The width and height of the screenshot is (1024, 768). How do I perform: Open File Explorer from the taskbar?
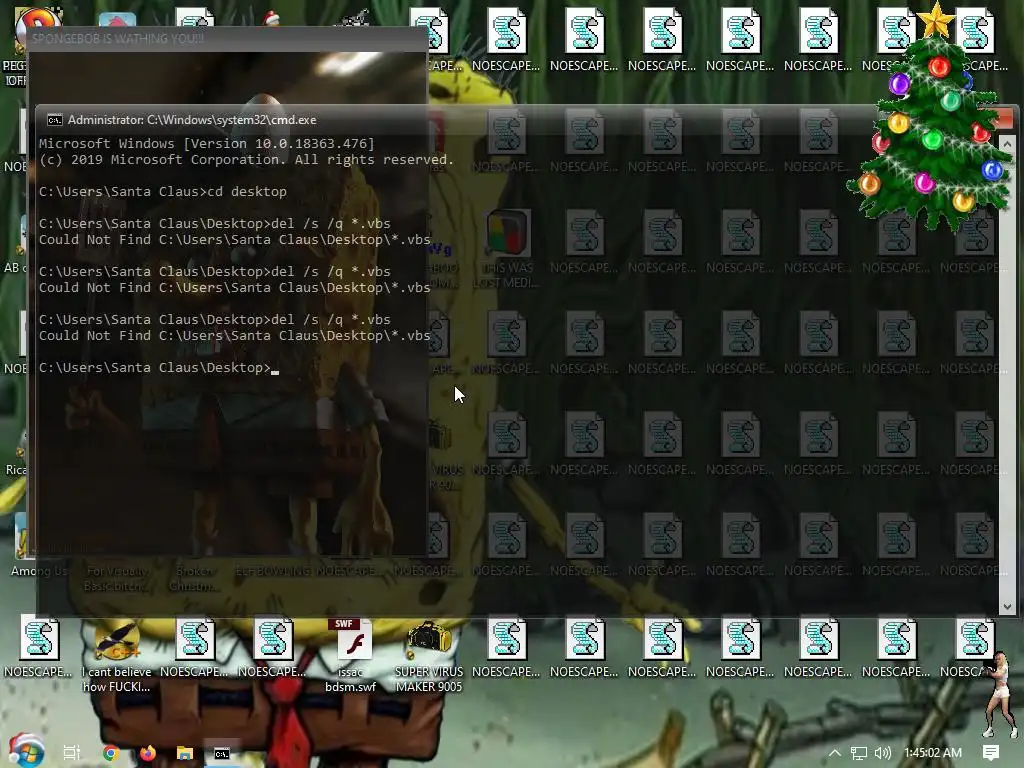(185, 753)
